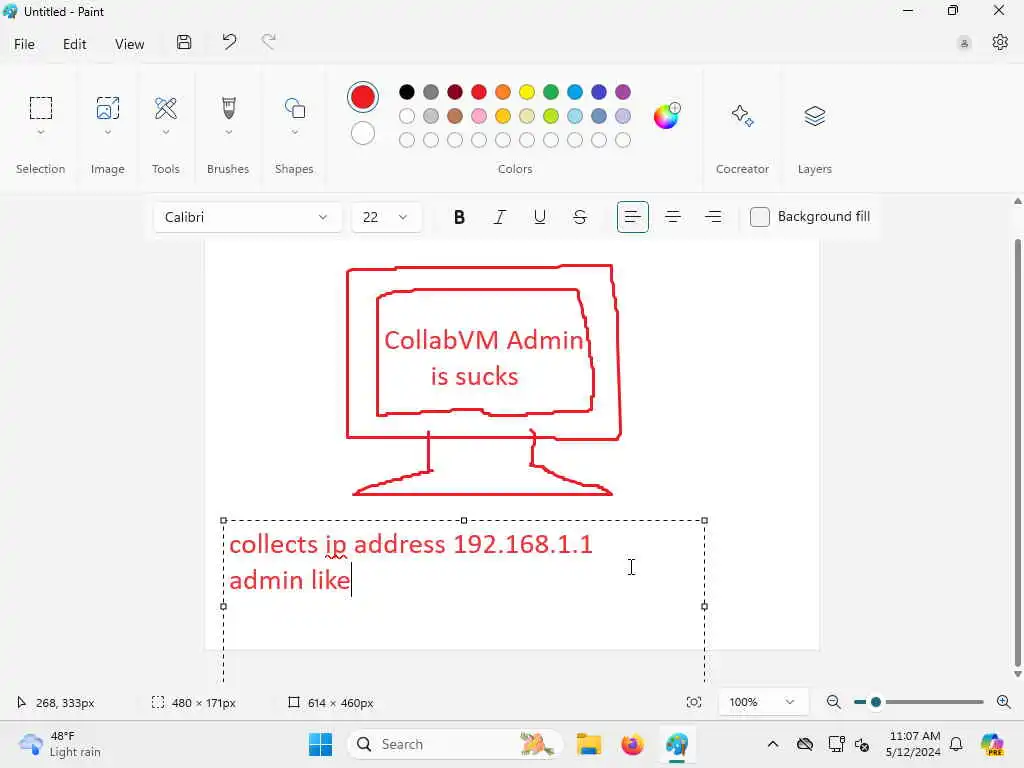
Task: Launch Firefox from the taskbar
Action: tap(632, 744)
